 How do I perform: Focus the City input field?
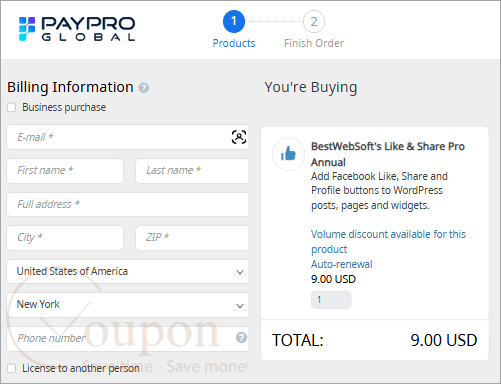(x=65, y=238)
